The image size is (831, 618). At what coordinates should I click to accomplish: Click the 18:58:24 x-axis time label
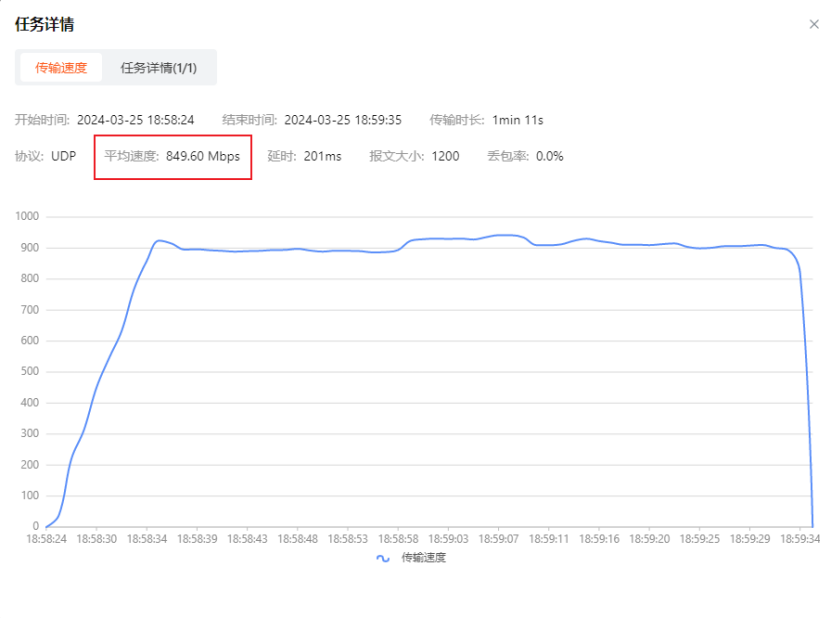(x=46, y=538)
